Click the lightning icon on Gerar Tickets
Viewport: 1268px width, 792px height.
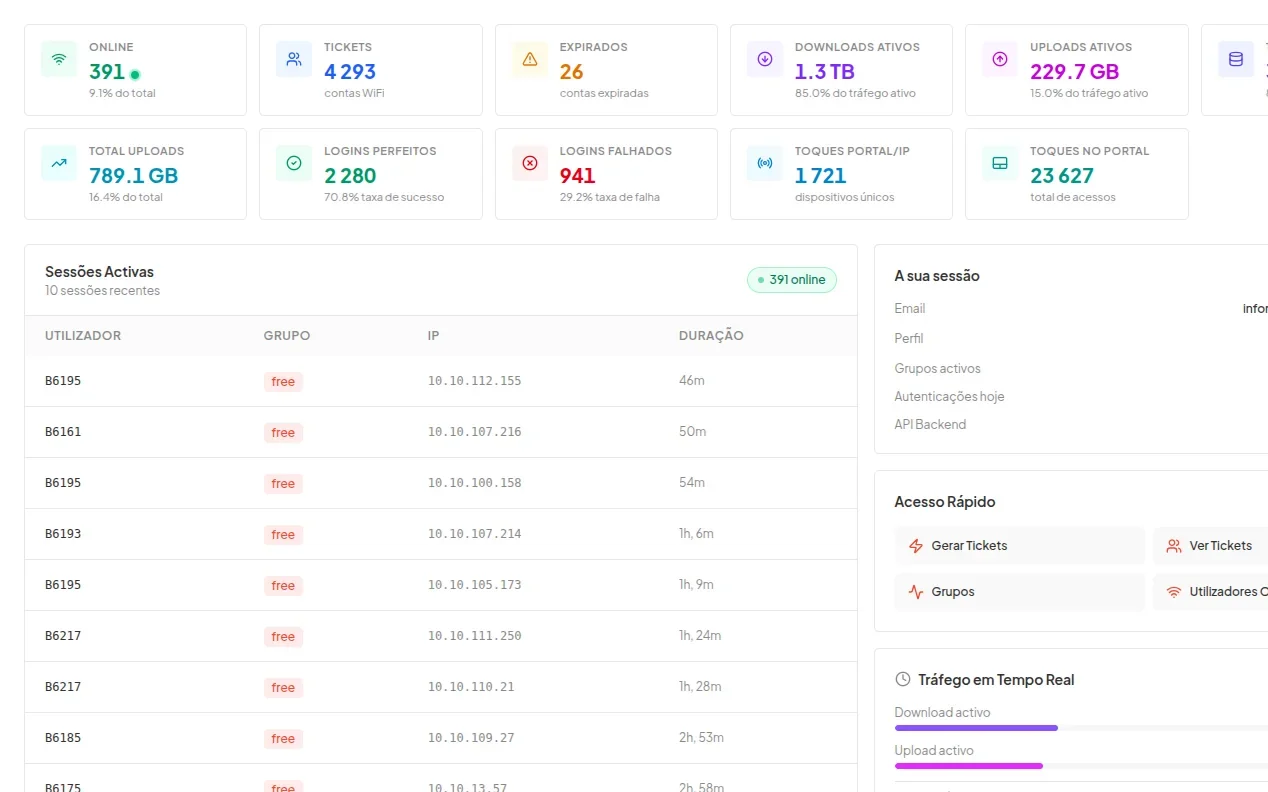(x=916, y=546)
